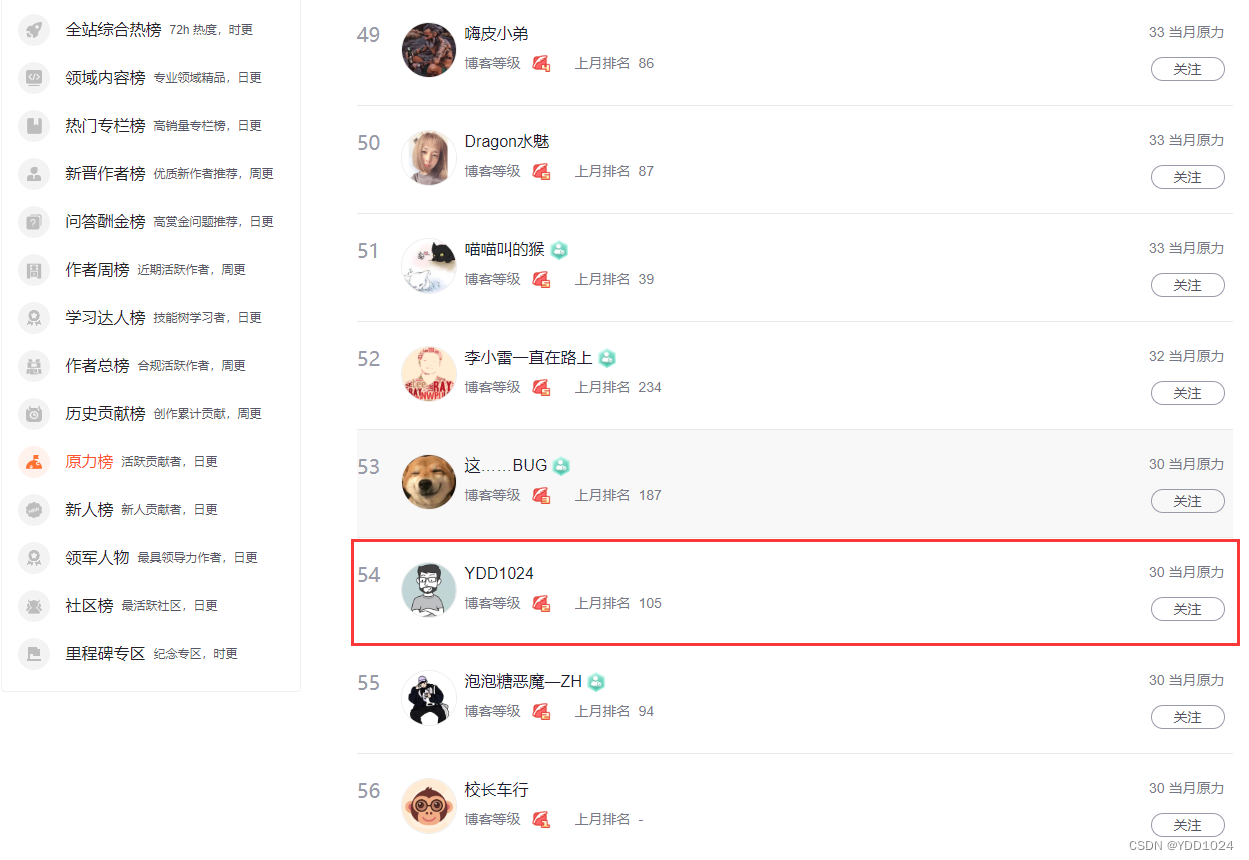Select 历史贡献榜 in the sidebar
Image resolution: width=1249 pixels, height=860 pixels.
(x=105, y=414)
